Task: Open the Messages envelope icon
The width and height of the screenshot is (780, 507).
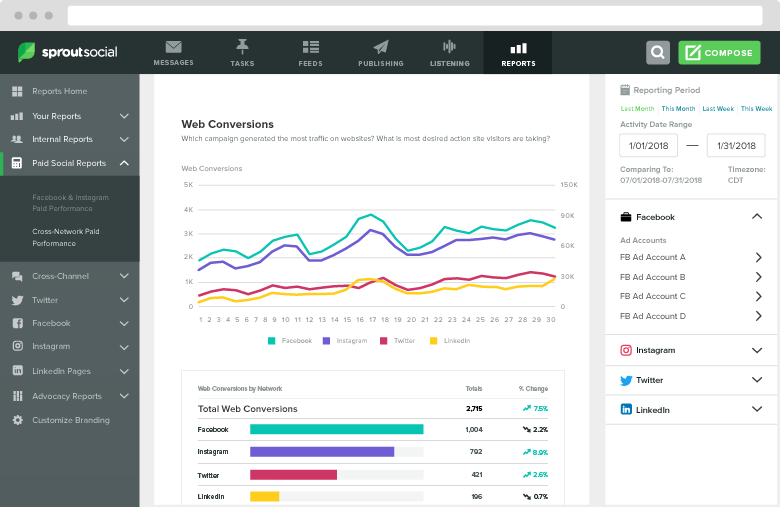Action: click(173, 47)
